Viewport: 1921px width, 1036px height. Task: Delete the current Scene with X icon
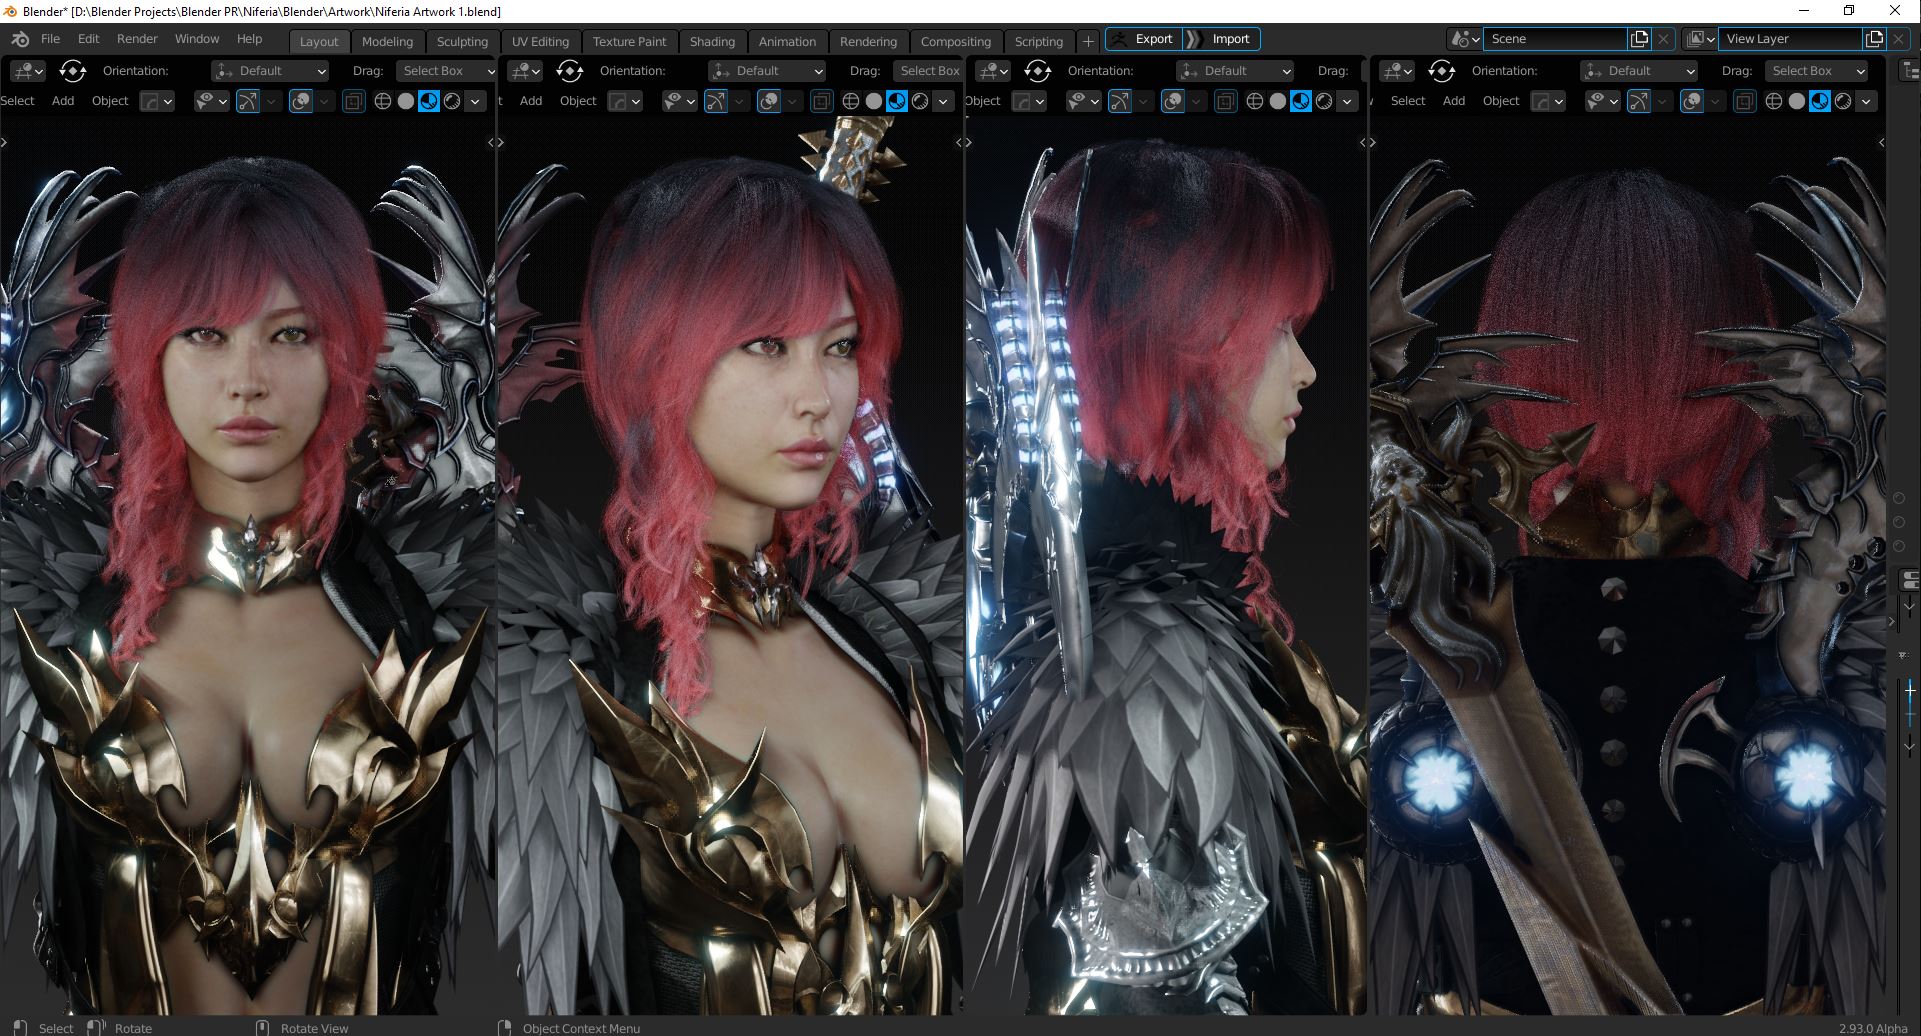[1663, 39]
